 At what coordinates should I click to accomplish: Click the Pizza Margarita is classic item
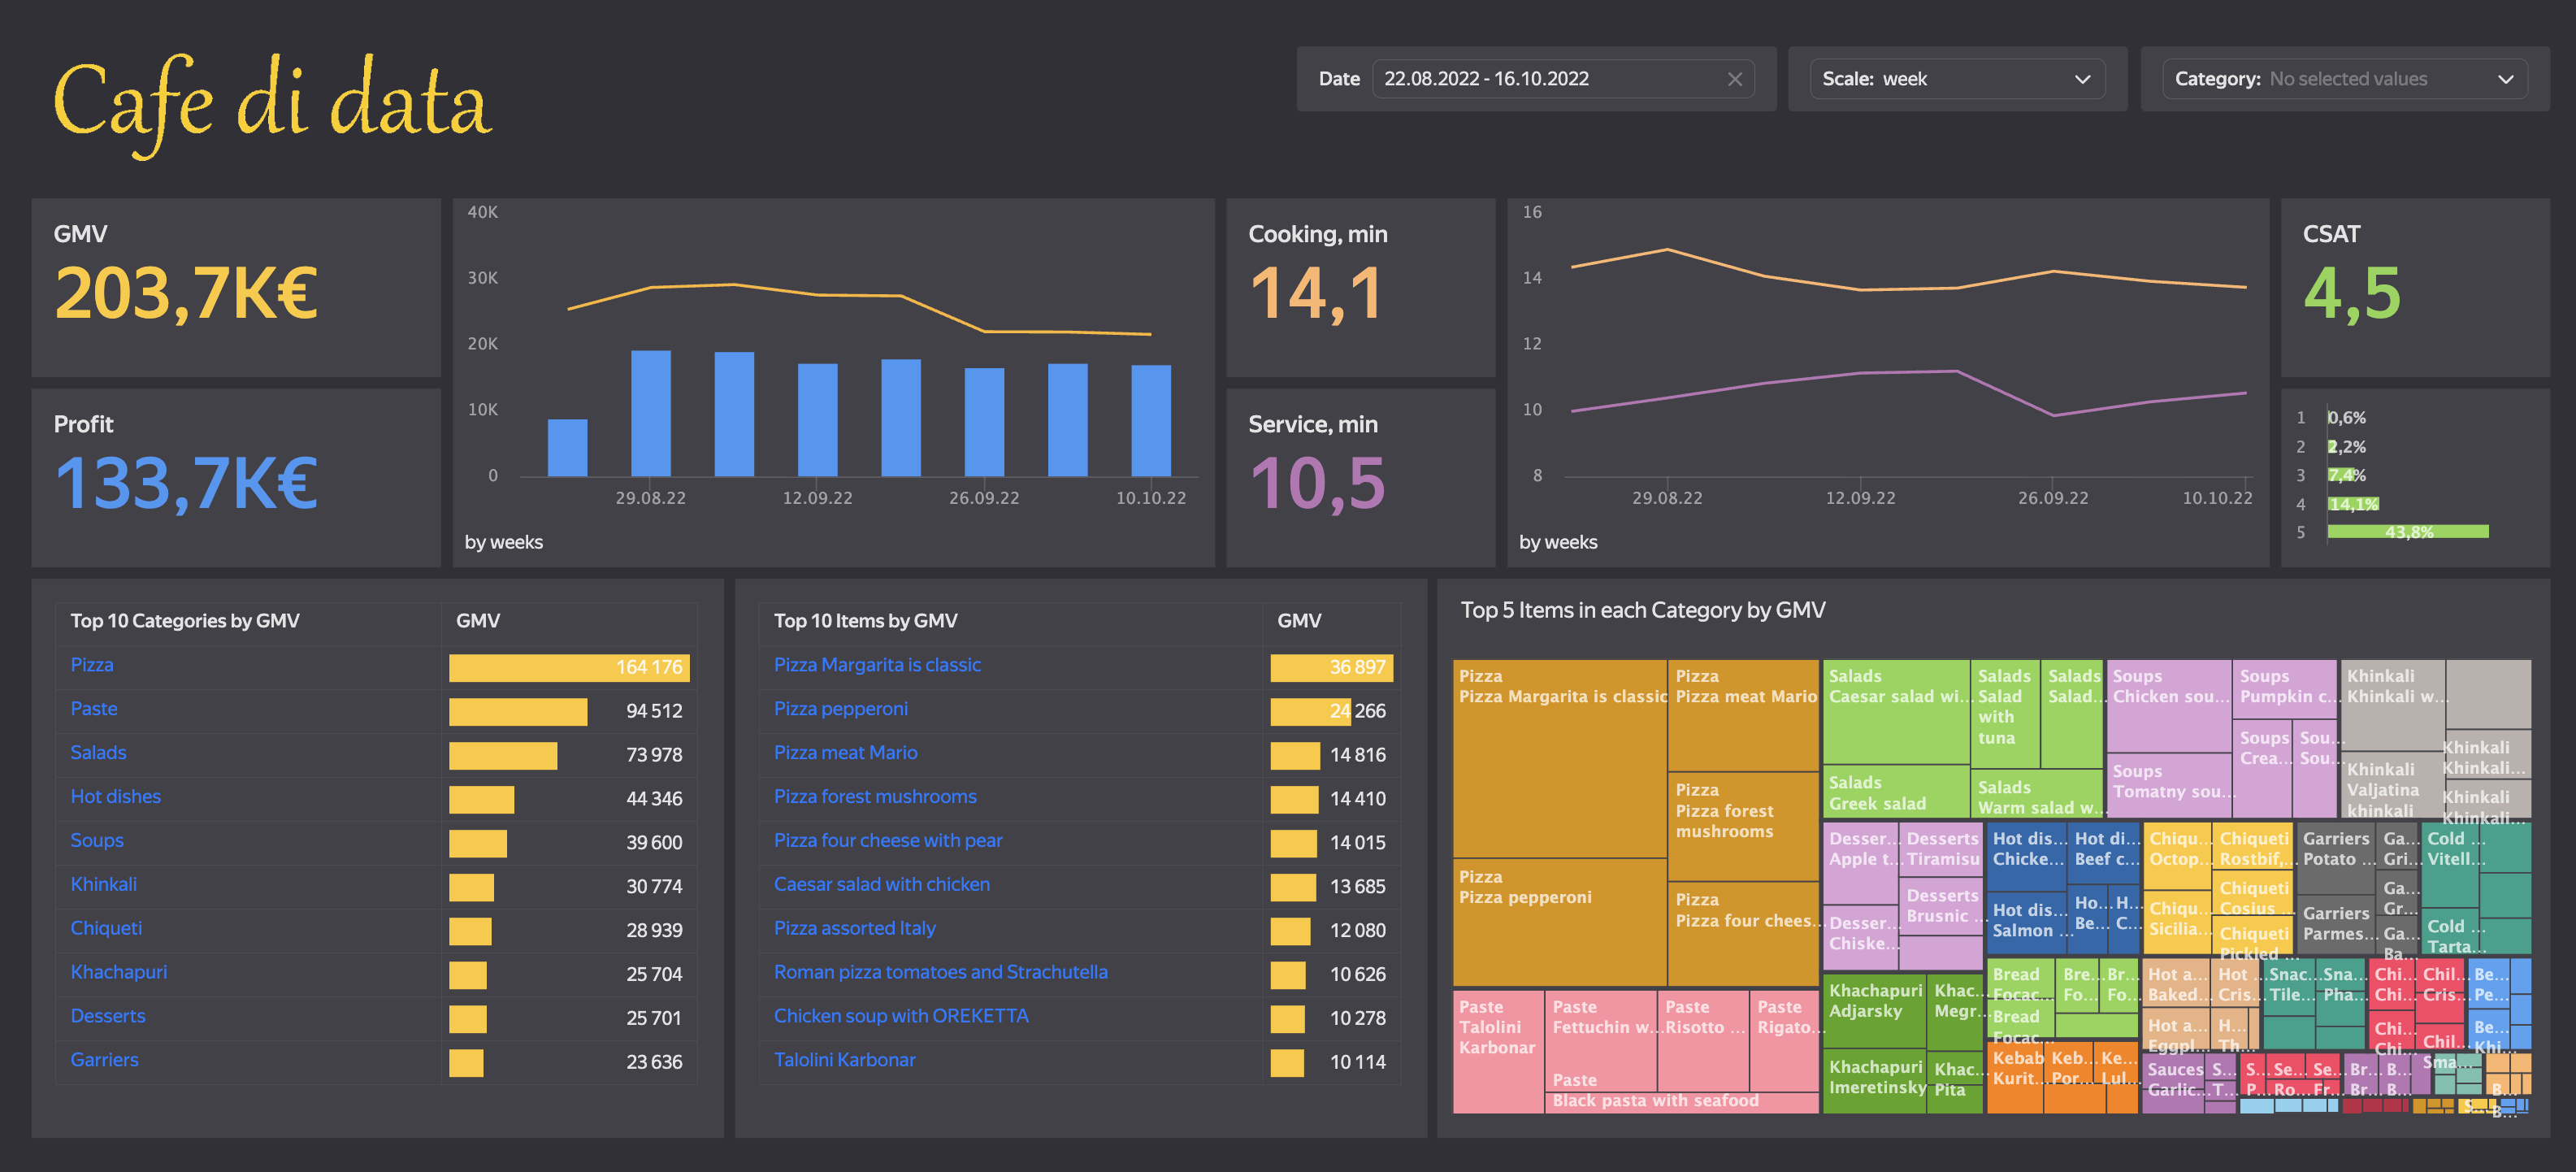(x=876, y=665)
